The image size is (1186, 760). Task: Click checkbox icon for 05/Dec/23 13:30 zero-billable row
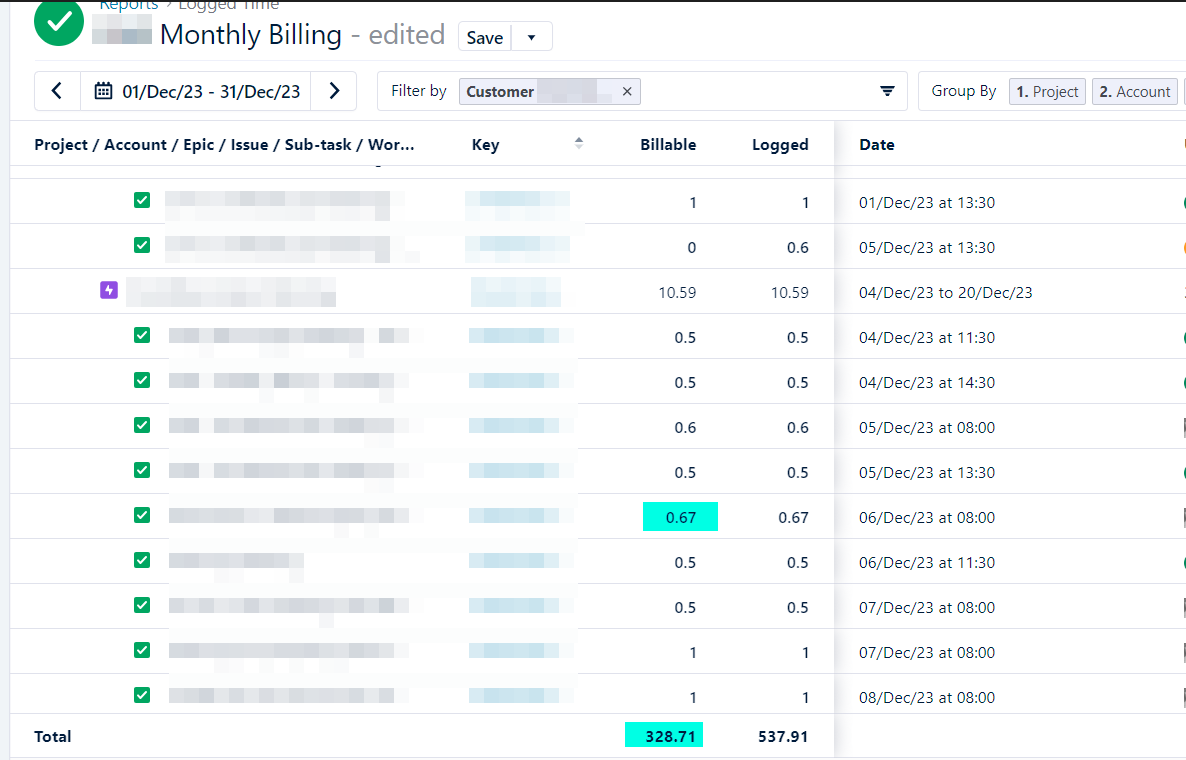pos(142,246)
